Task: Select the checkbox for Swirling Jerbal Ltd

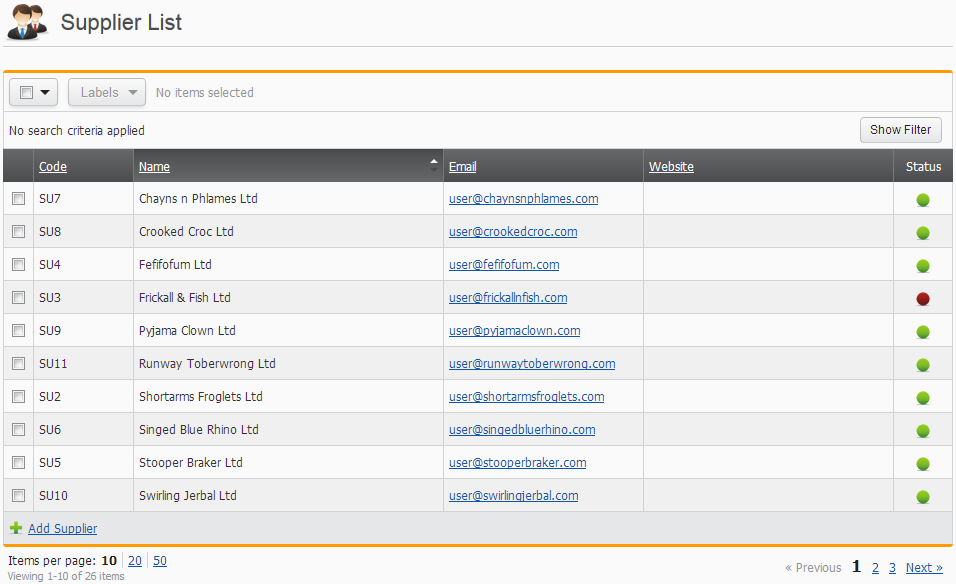Action: 19,495
